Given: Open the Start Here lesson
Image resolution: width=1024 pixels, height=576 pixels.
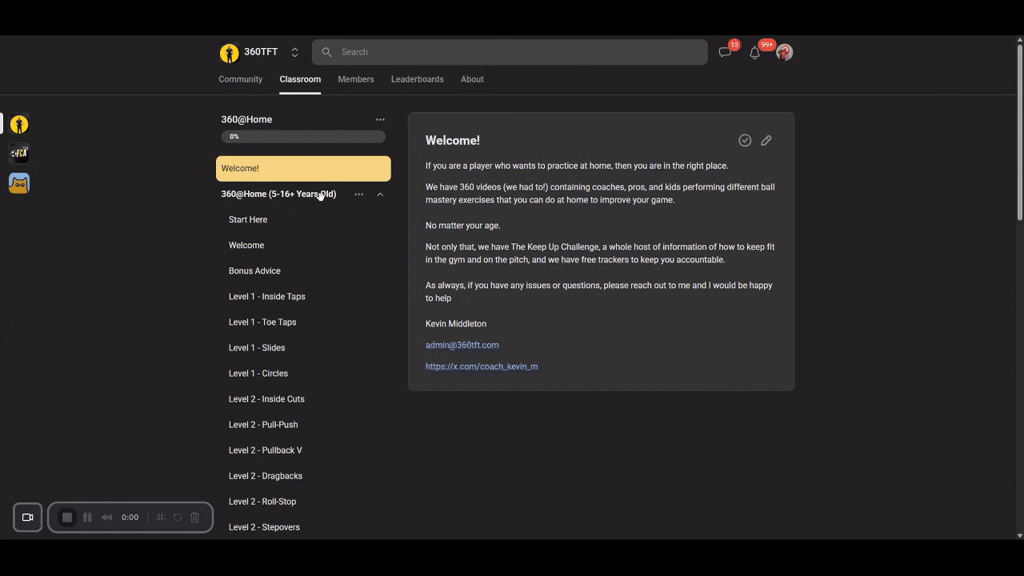Looking at the screenshot, I should click(248, 219).
